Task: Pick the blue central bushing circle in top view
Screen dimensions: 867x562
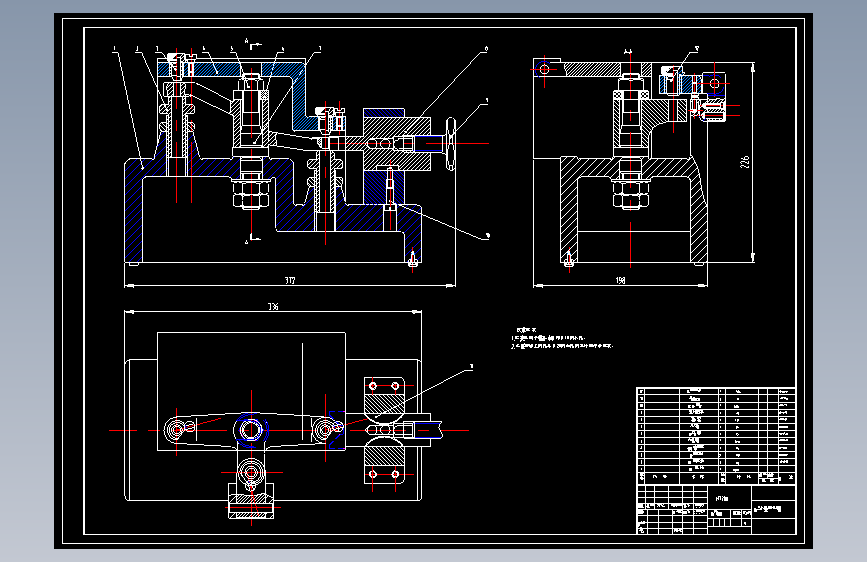Action: pyautogui.click(x=251, y=430)
